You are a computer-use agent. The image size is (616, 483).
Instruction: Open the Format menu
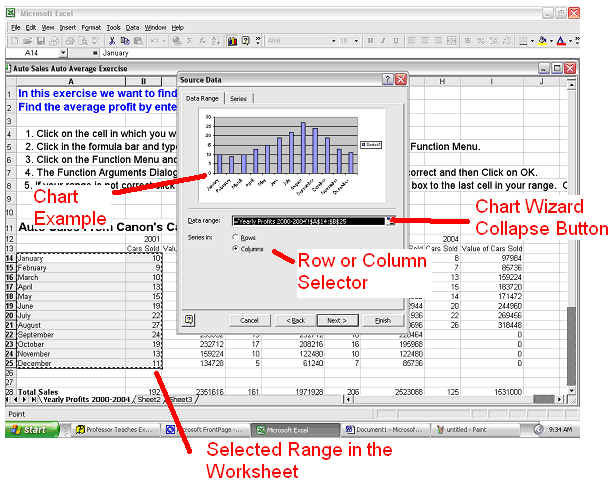coord(90,27)
